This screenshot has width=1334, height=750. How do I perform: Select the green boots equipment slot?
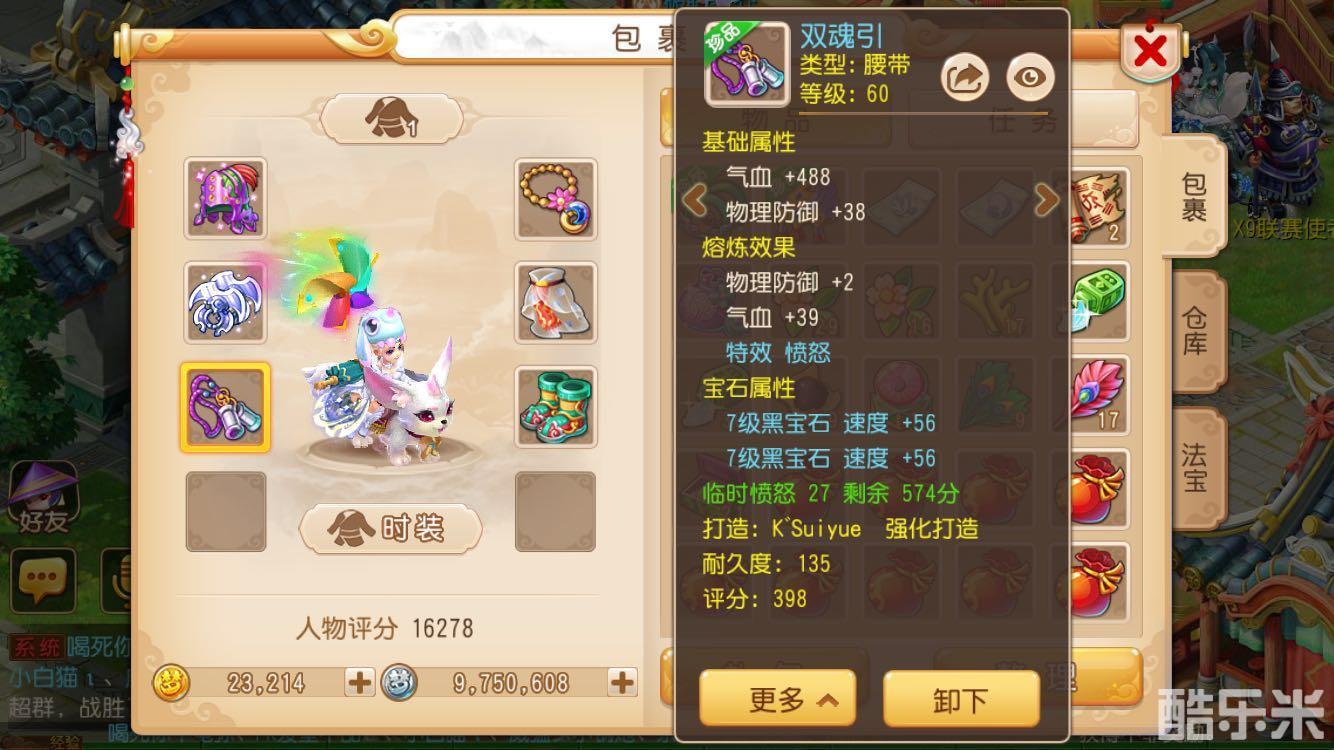[556, 406]
